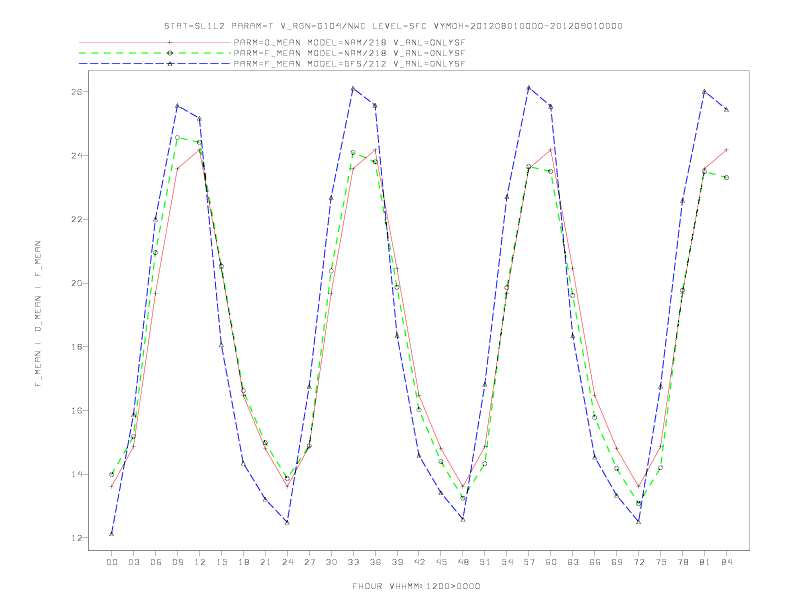792x612 pixels.
Task: Click x-axis tick label 06
Action: tap(156, 562)
